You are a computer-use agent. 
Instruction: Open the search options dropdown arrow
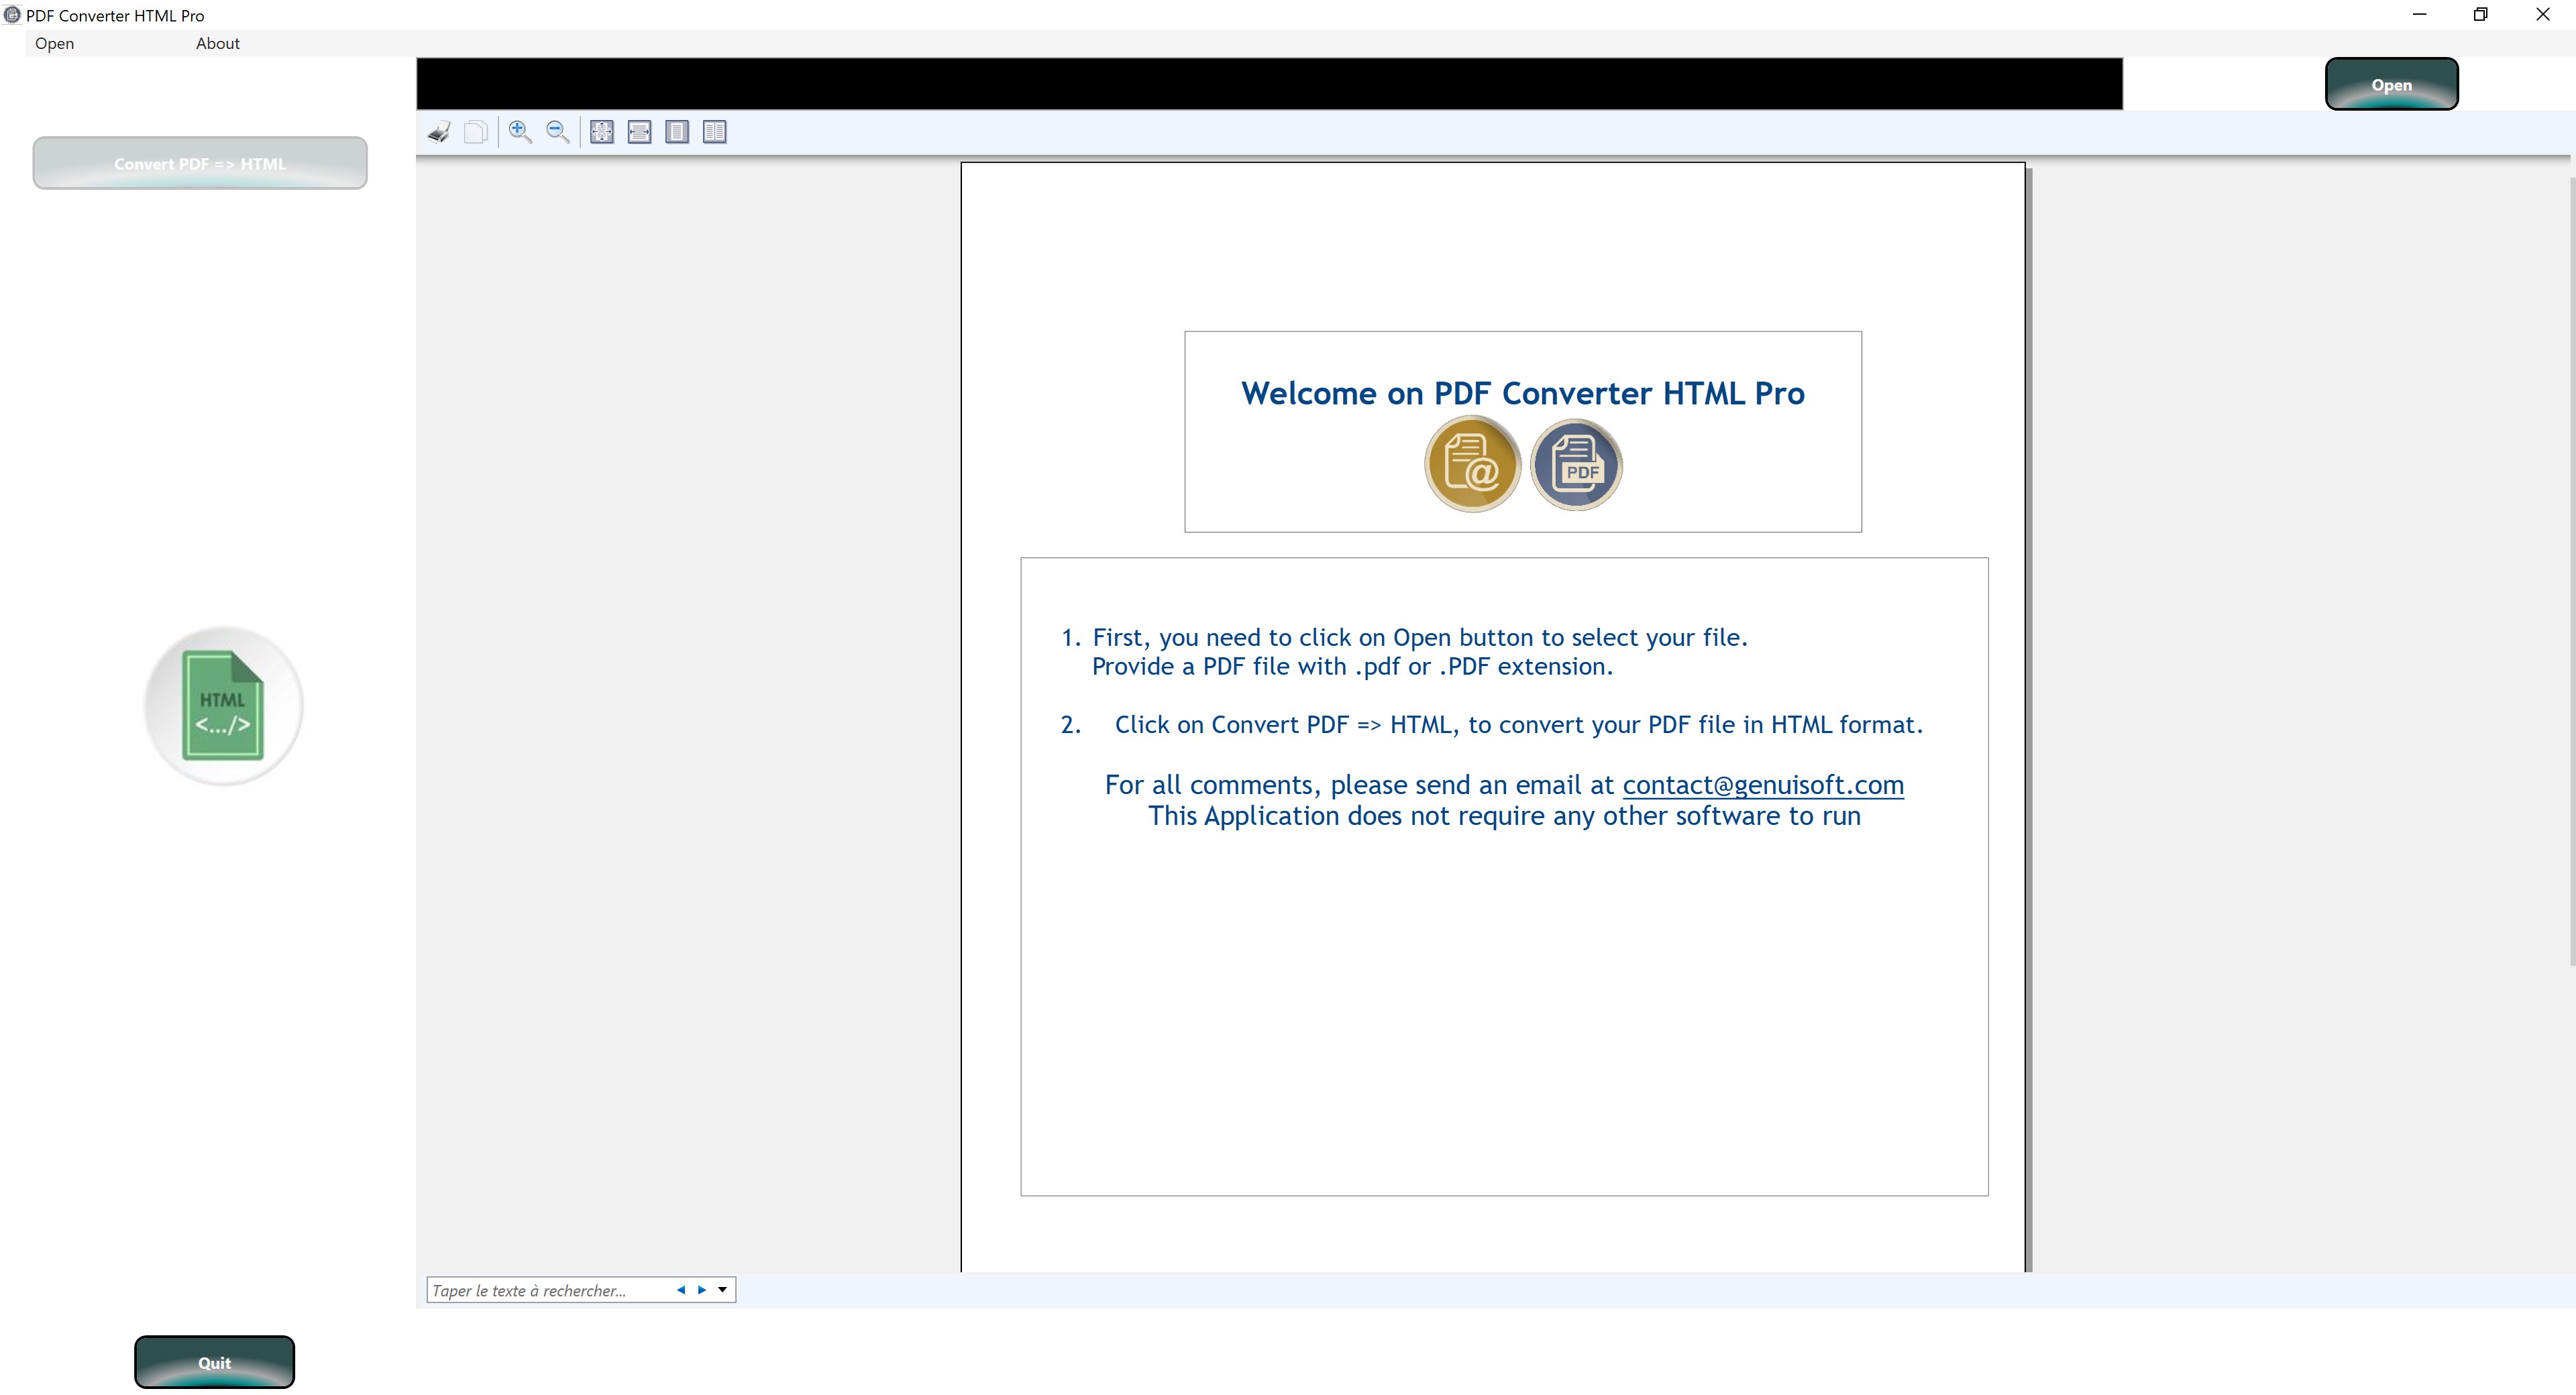coord(722,1290)
